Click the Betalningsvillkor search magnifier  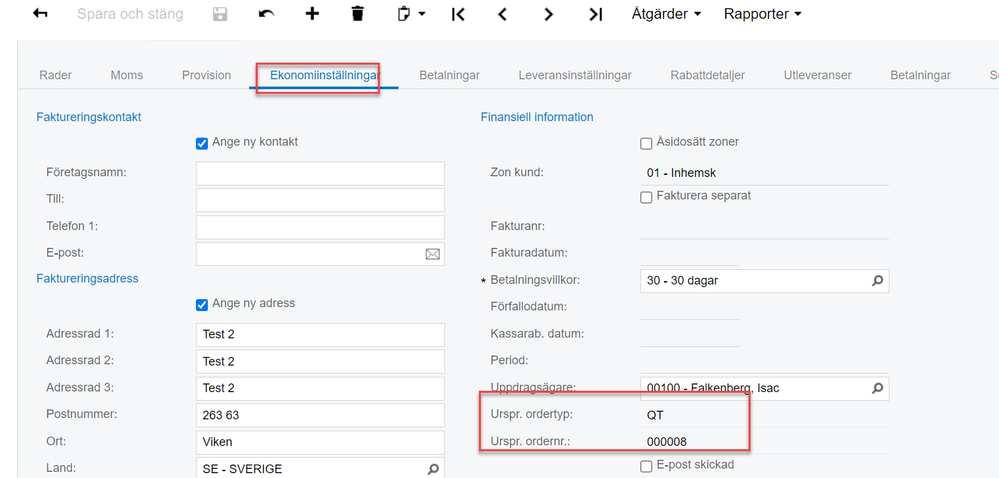pyautogui.click(x=878, y=281)
